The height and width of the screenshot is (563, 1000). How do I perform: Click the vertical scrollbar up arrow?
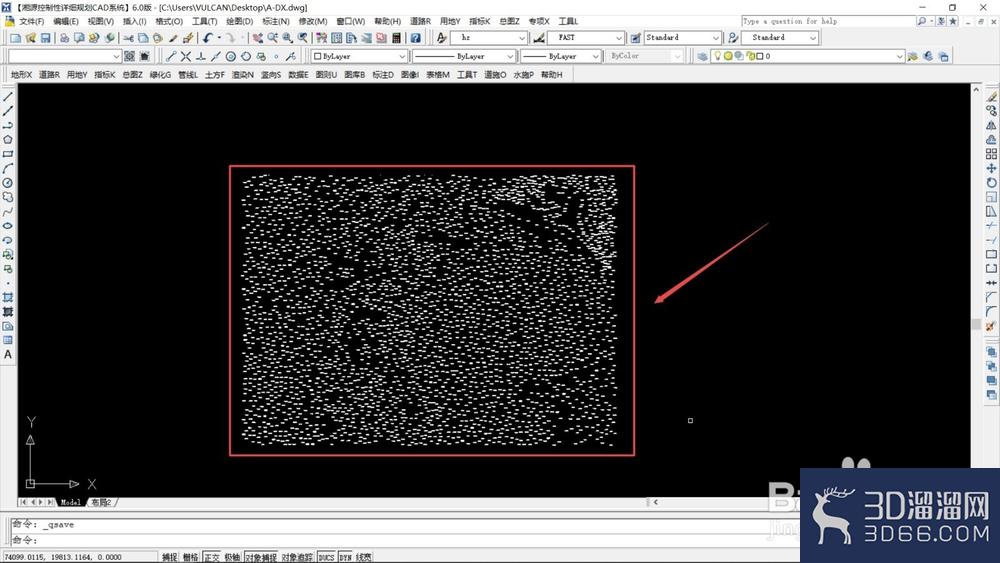[x=976, y=90]
